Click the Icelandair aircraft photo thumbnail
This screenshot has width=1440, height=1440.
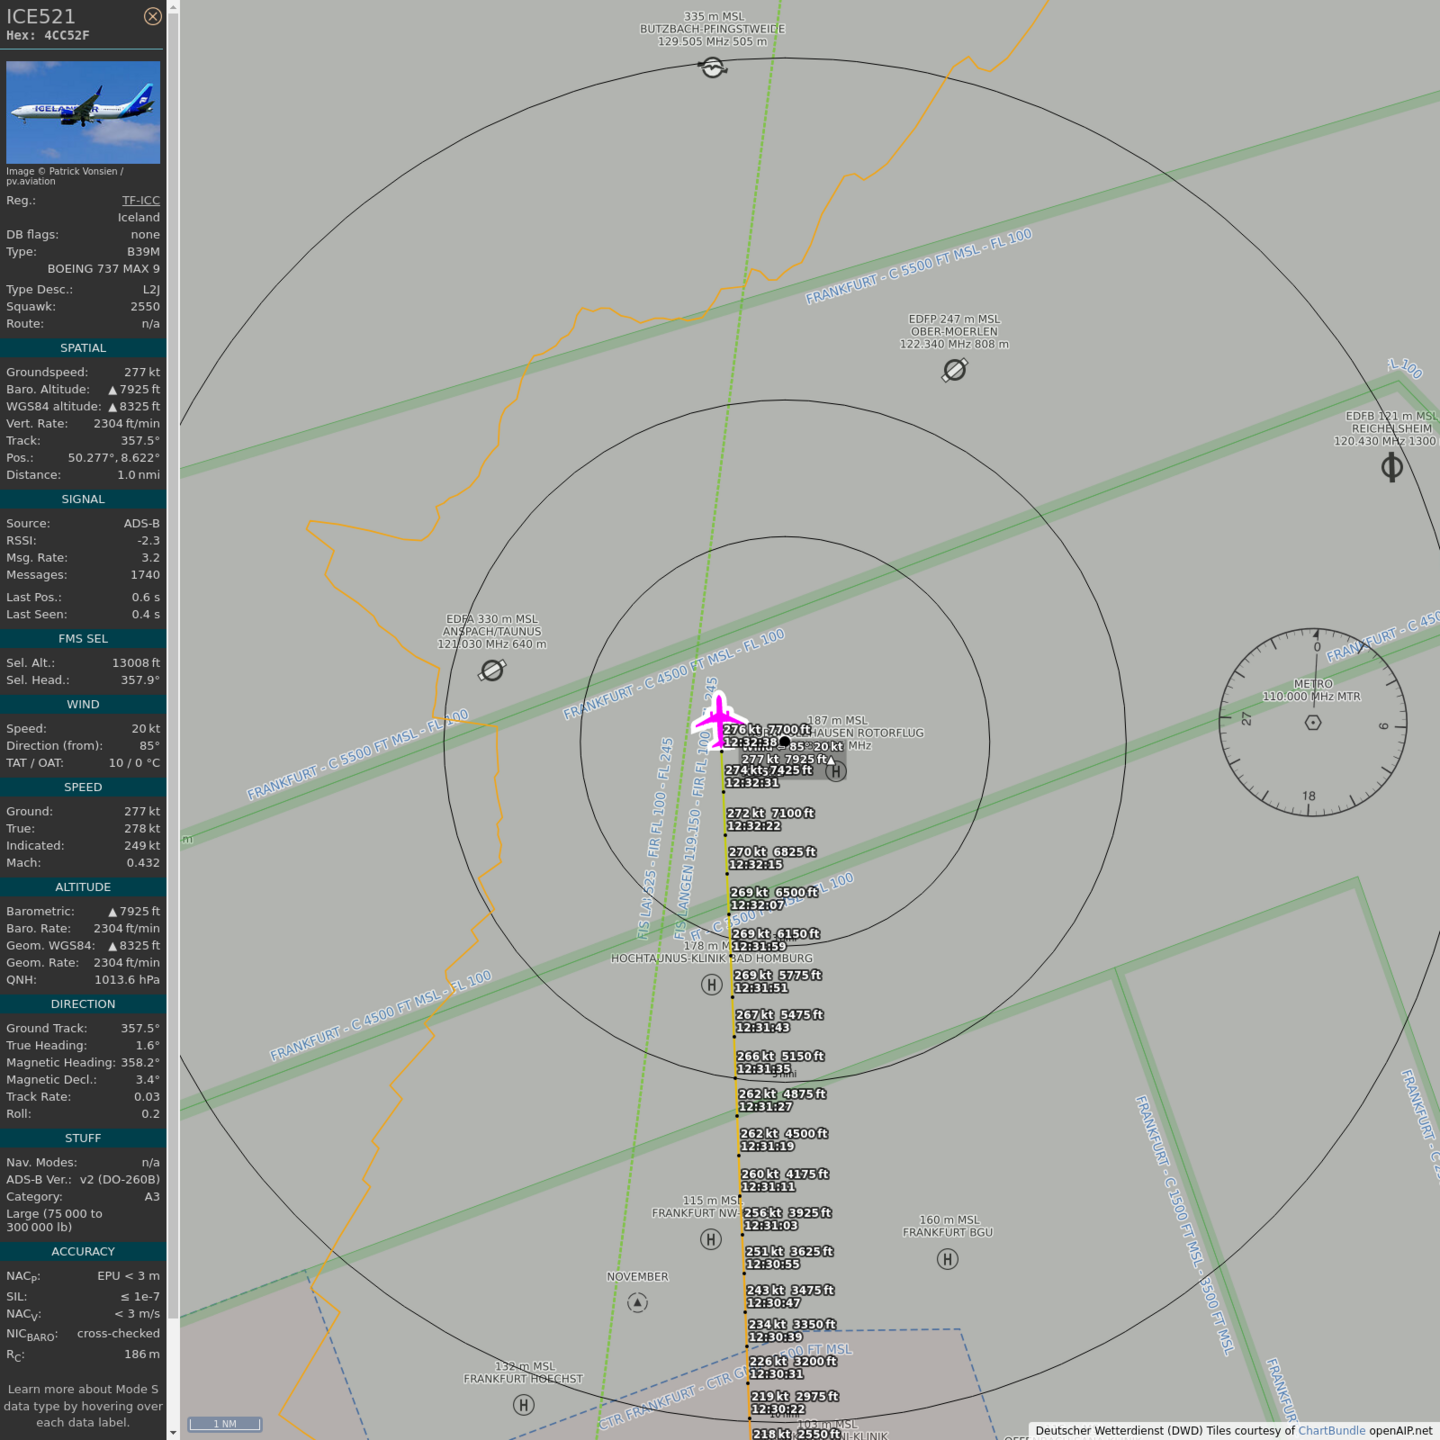coord(83,112)
